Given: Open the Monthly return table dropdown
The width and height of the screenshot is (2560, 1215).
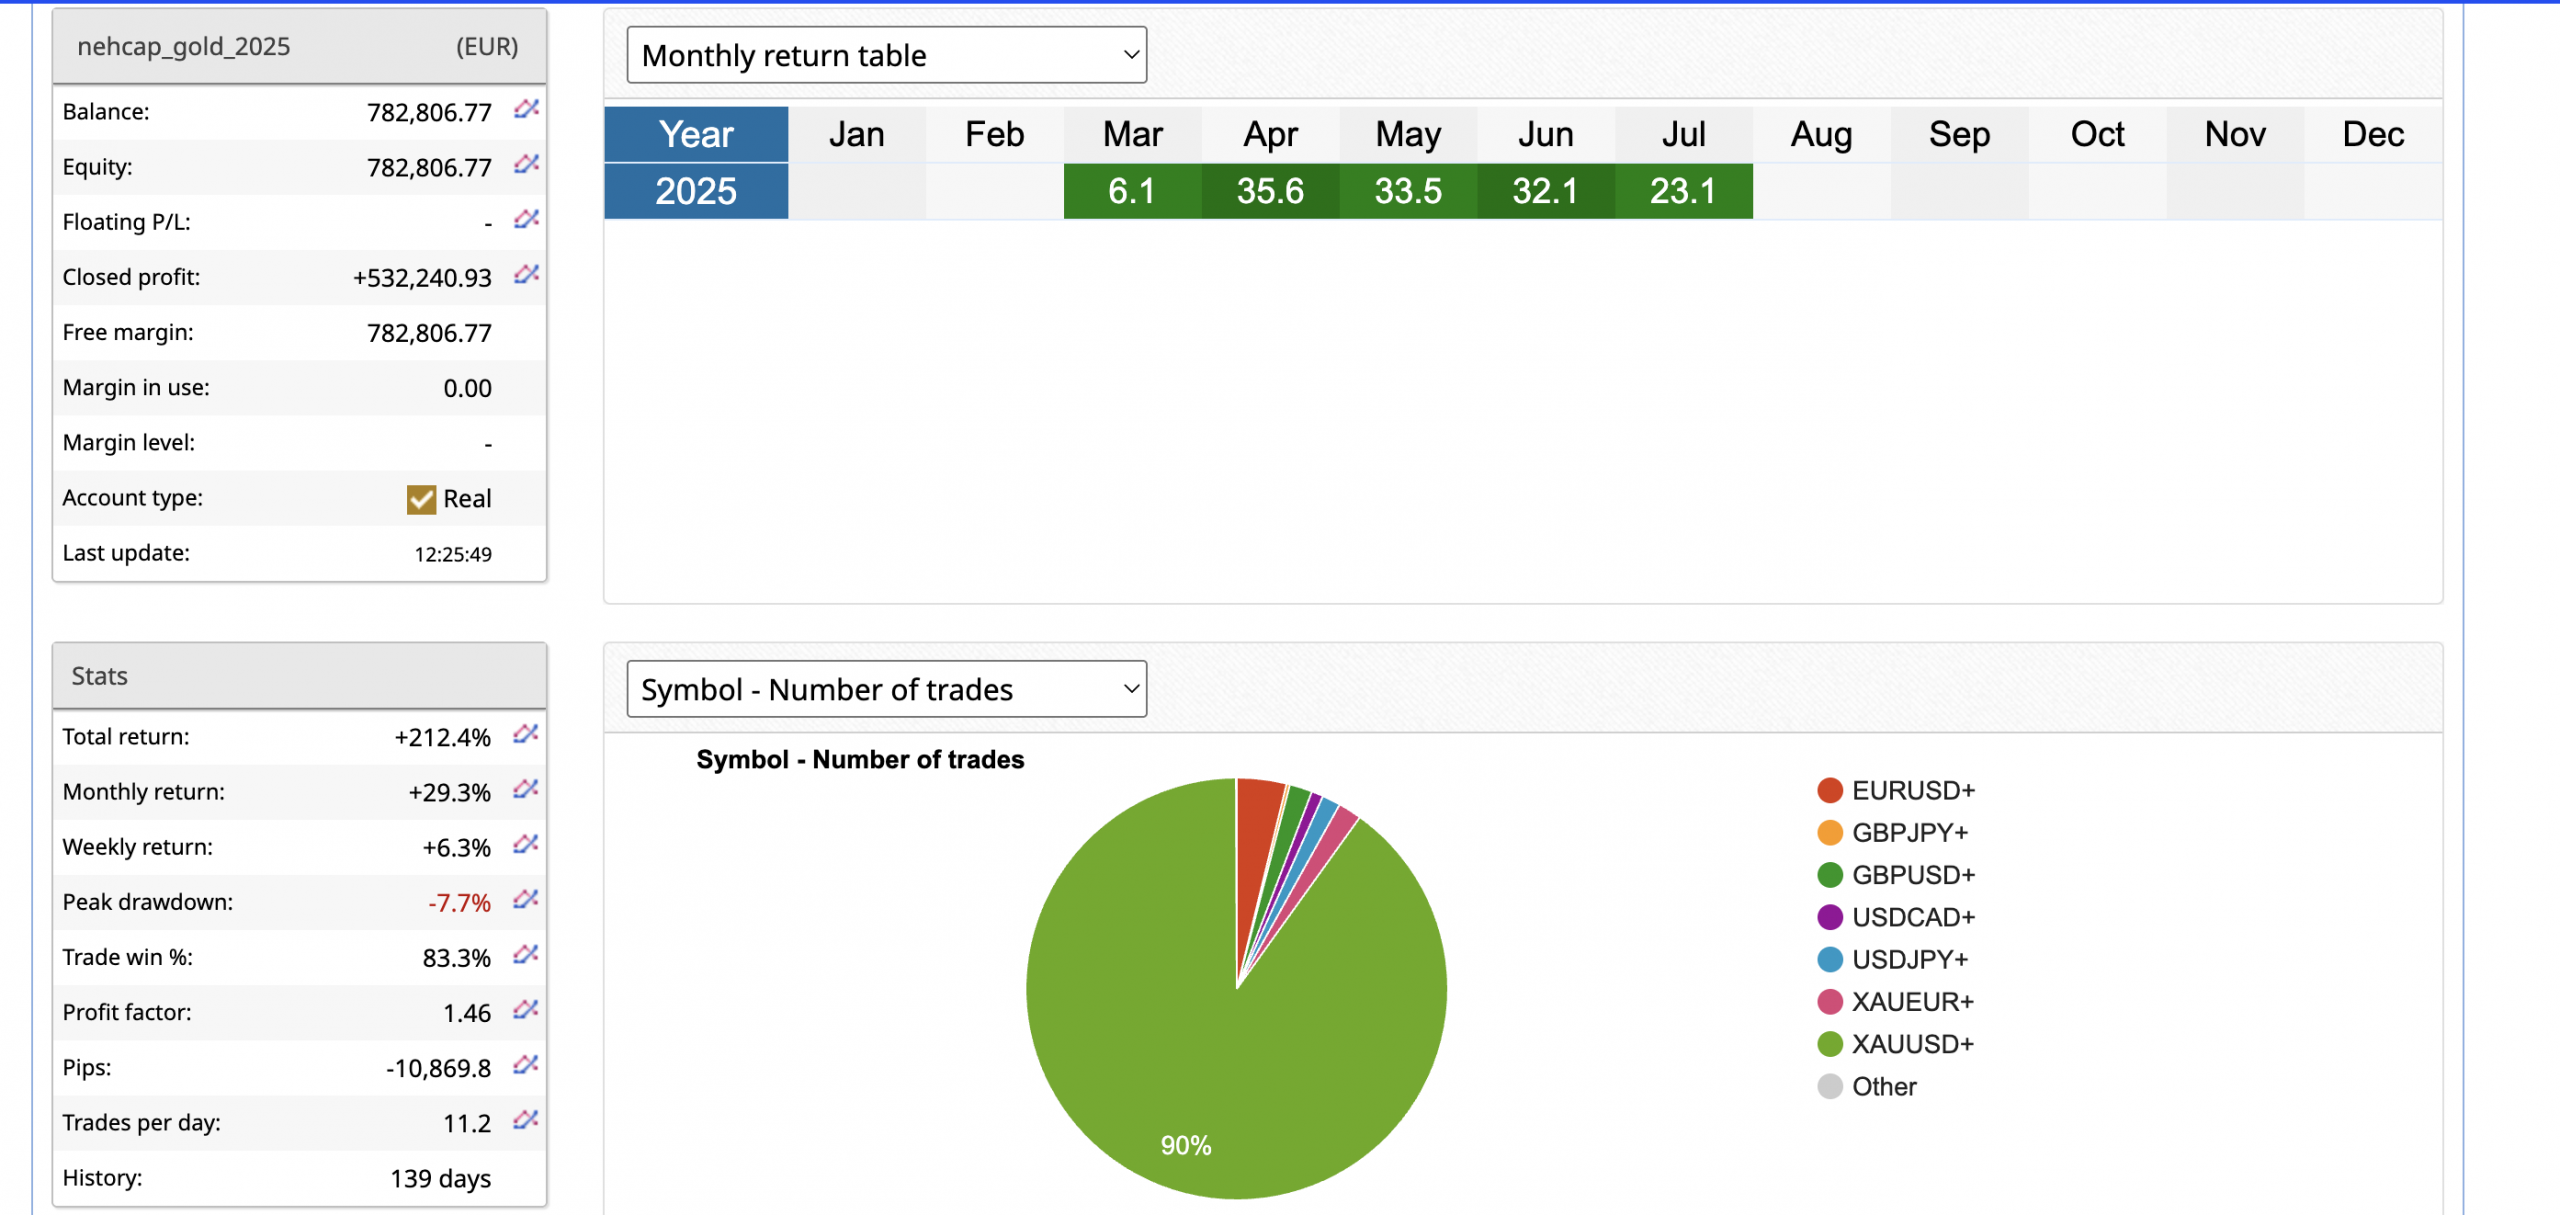Looking at the screenshot, I should pyautogui.click(x=886, y=55).
